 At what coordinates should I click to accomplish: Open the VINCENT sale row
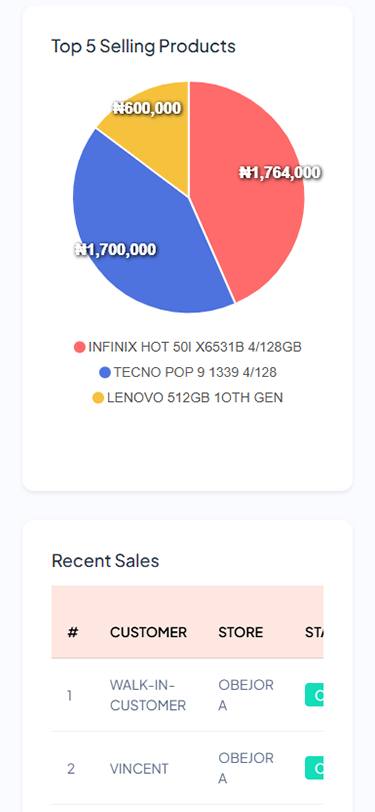click(188, 768)
